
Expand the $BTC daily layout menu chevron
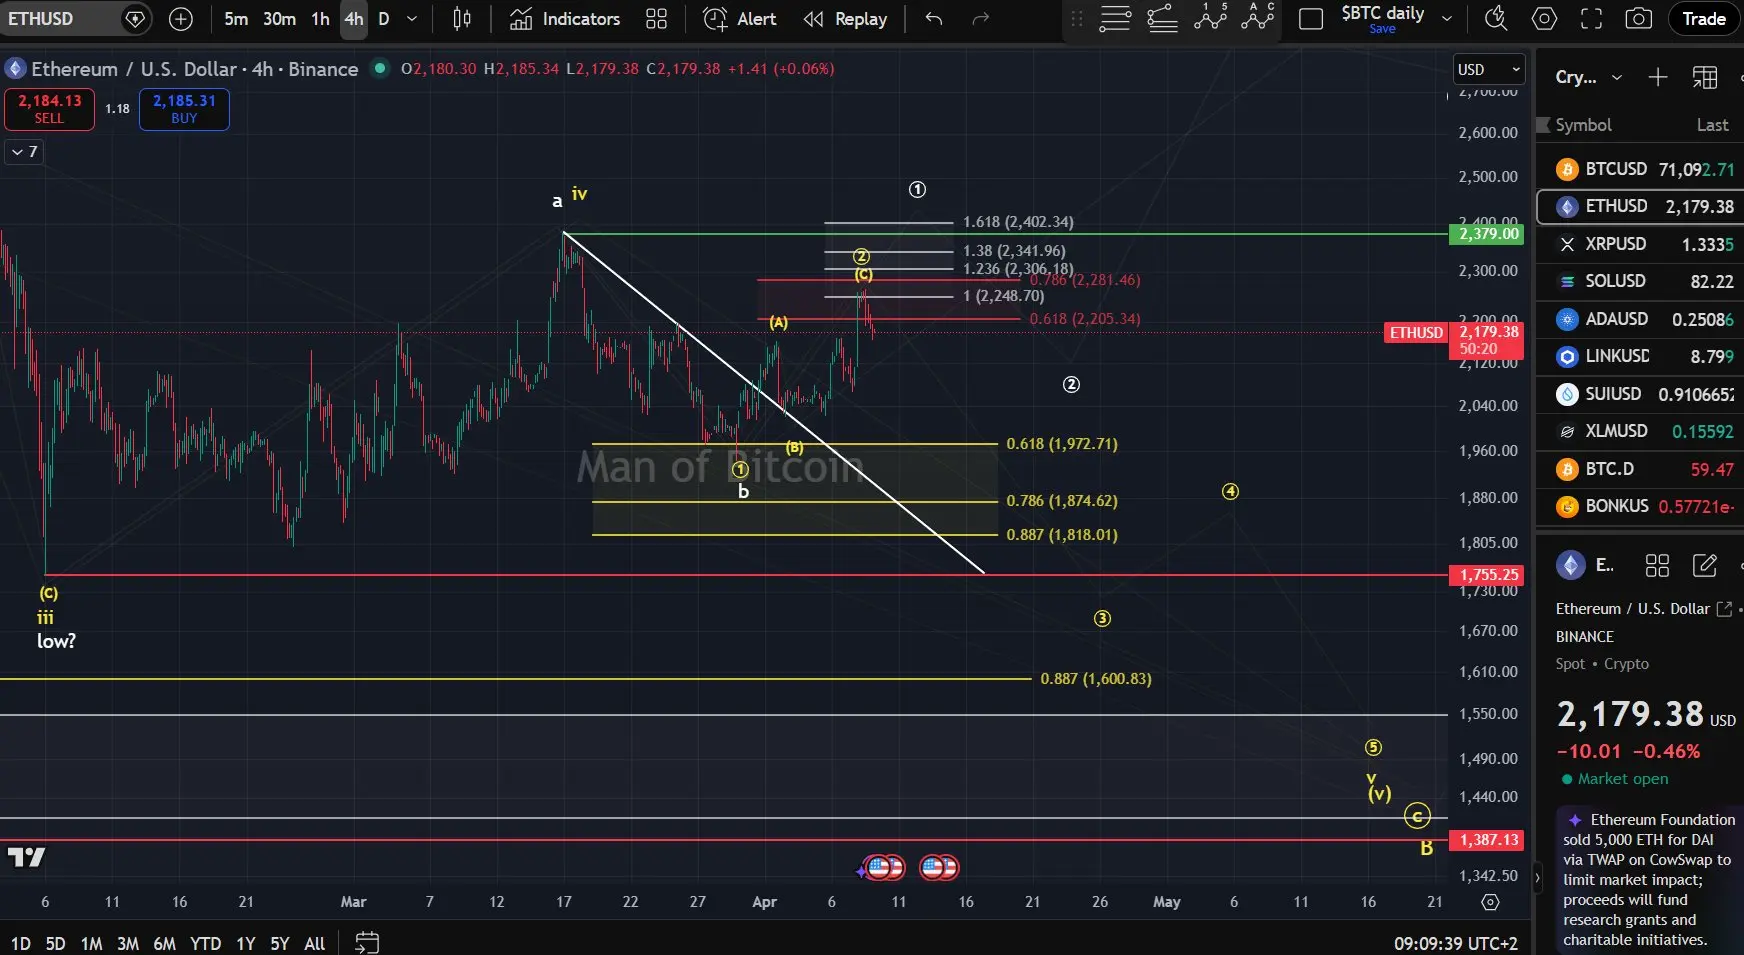point(1446,19)
